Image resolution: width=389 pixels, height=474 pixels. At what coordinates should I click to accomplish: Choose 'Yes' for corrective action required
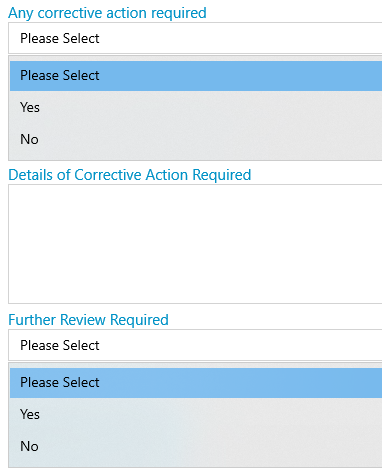point(196,107)
